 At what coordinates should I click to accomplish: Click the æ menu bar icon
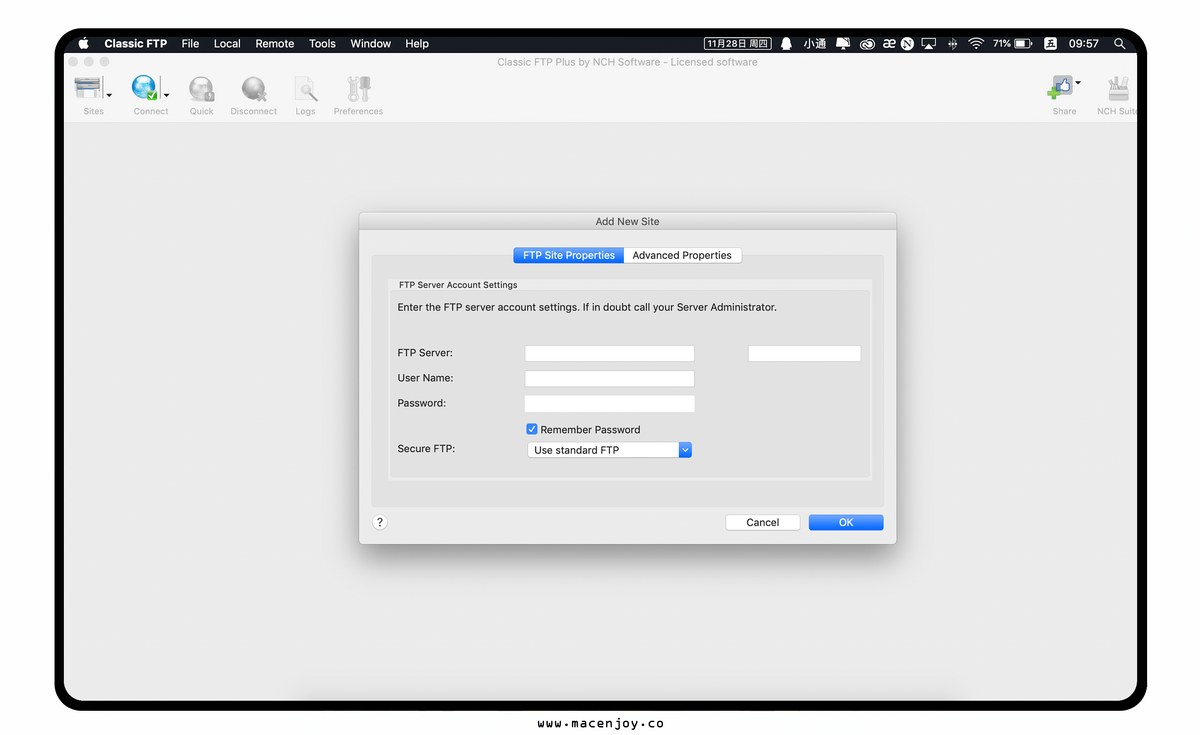coord(889,44)
